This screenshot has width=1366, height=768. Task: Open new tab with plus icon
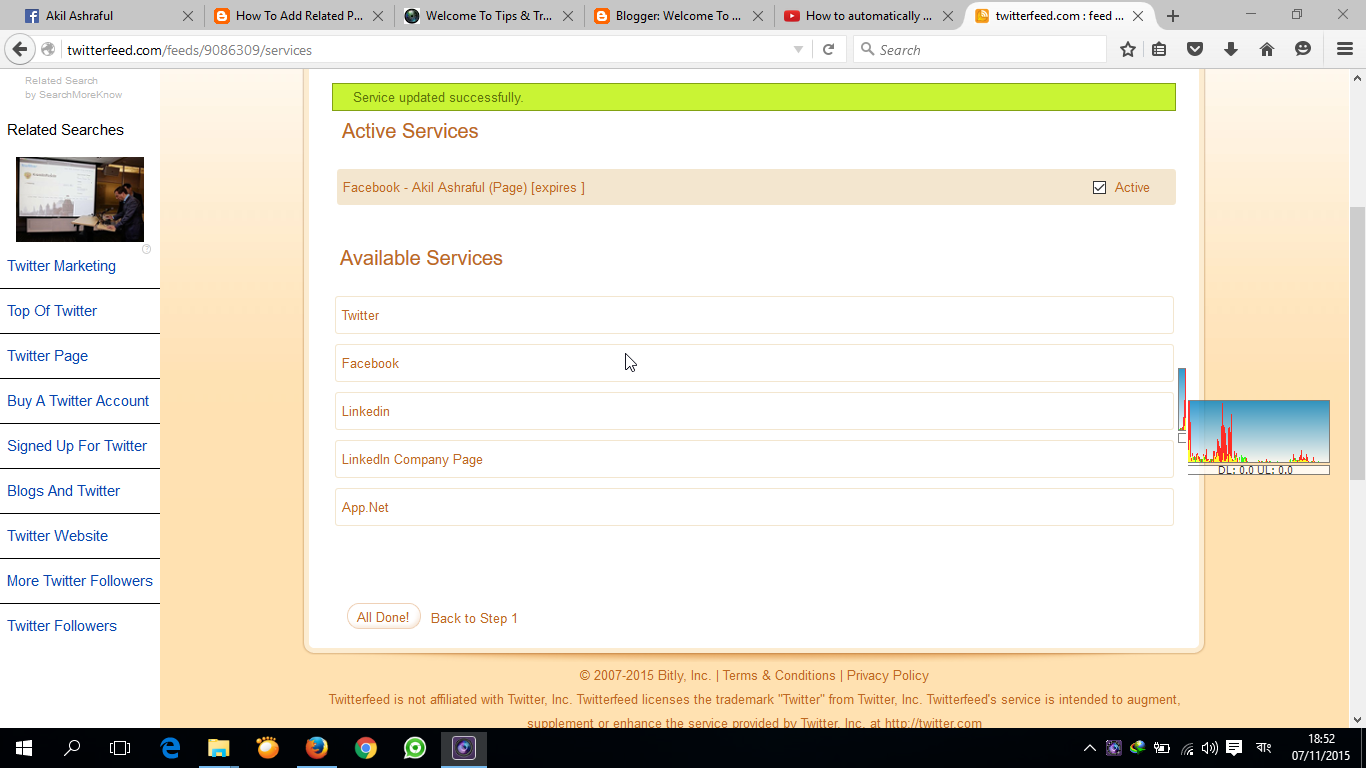[1173, 16]
